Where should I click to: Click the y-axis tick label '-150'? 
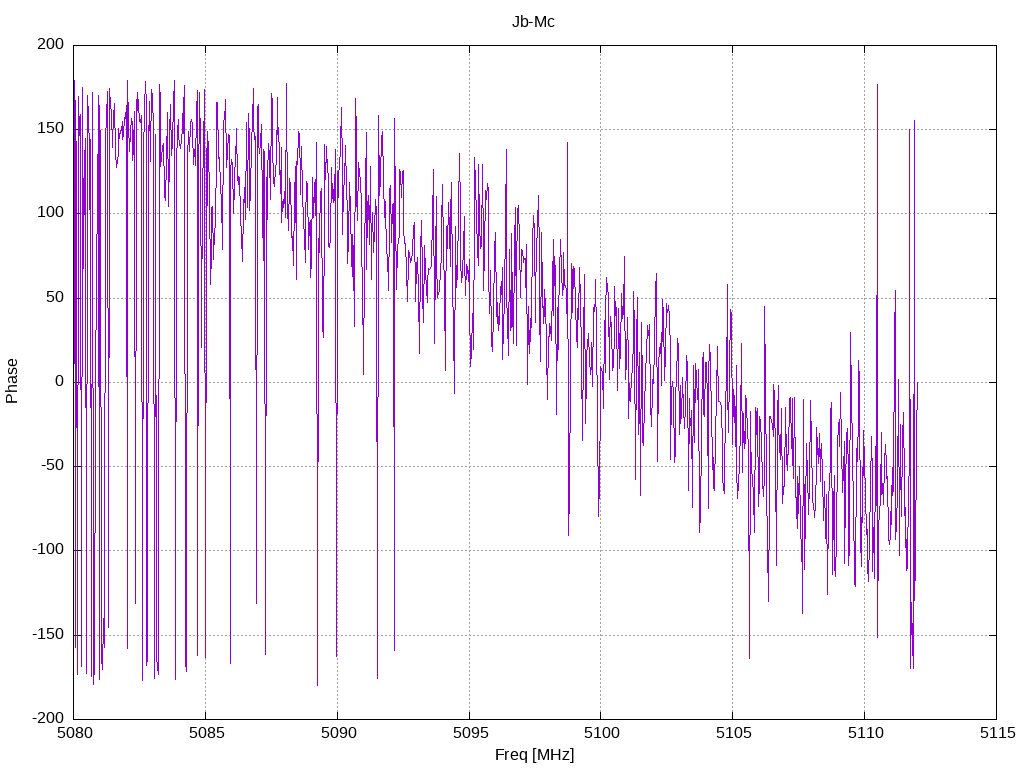pos(48,634)
